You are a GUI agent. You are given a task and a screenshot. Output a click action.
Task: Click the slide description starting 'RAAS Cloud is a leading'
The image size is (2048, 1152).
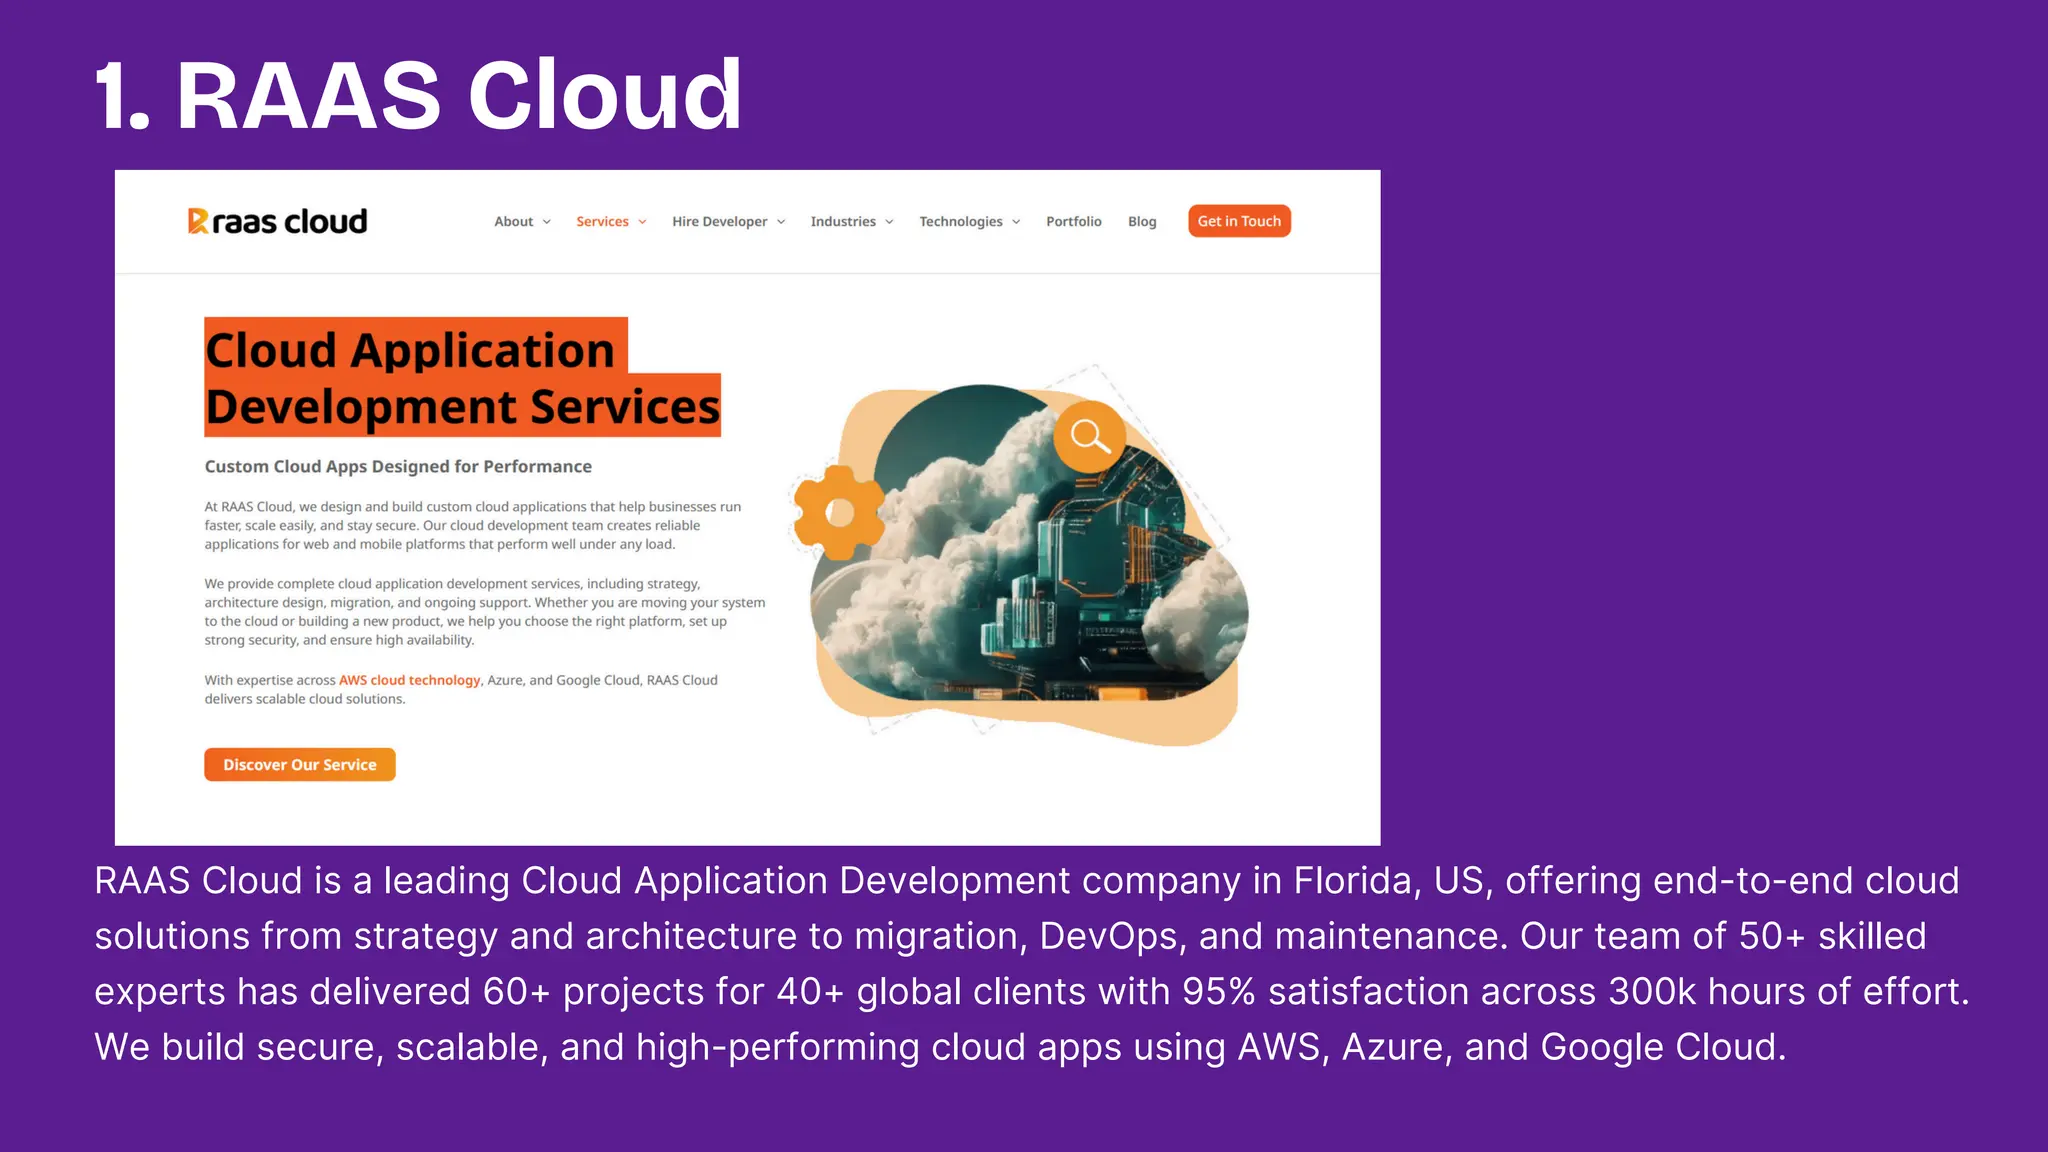coord(1031,964)
